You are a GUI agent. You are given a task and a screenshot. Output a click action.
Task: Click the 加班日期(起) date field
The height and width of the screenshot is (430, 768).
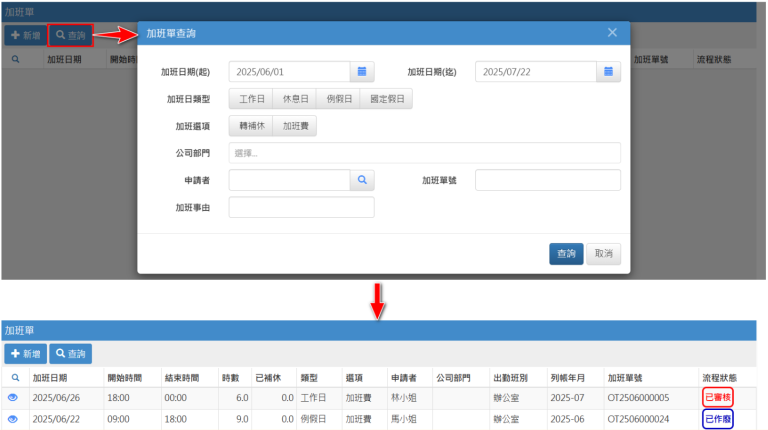point(289,72)
